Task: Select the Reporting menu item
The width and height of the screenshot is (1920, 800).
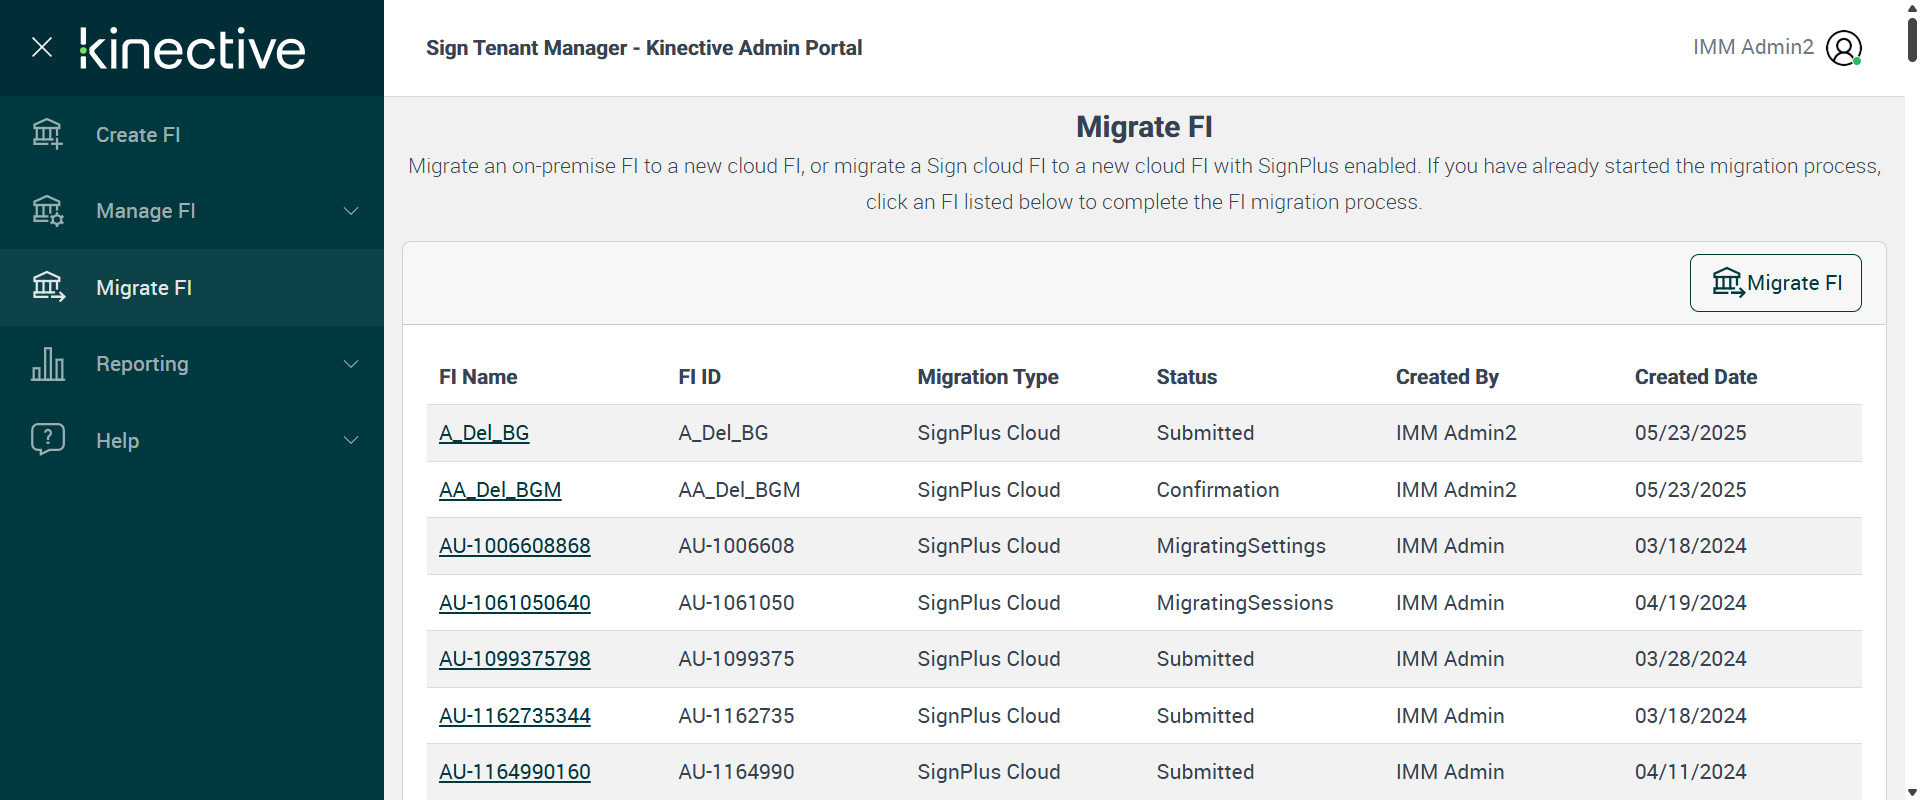Action: click(x=142, y=364)
